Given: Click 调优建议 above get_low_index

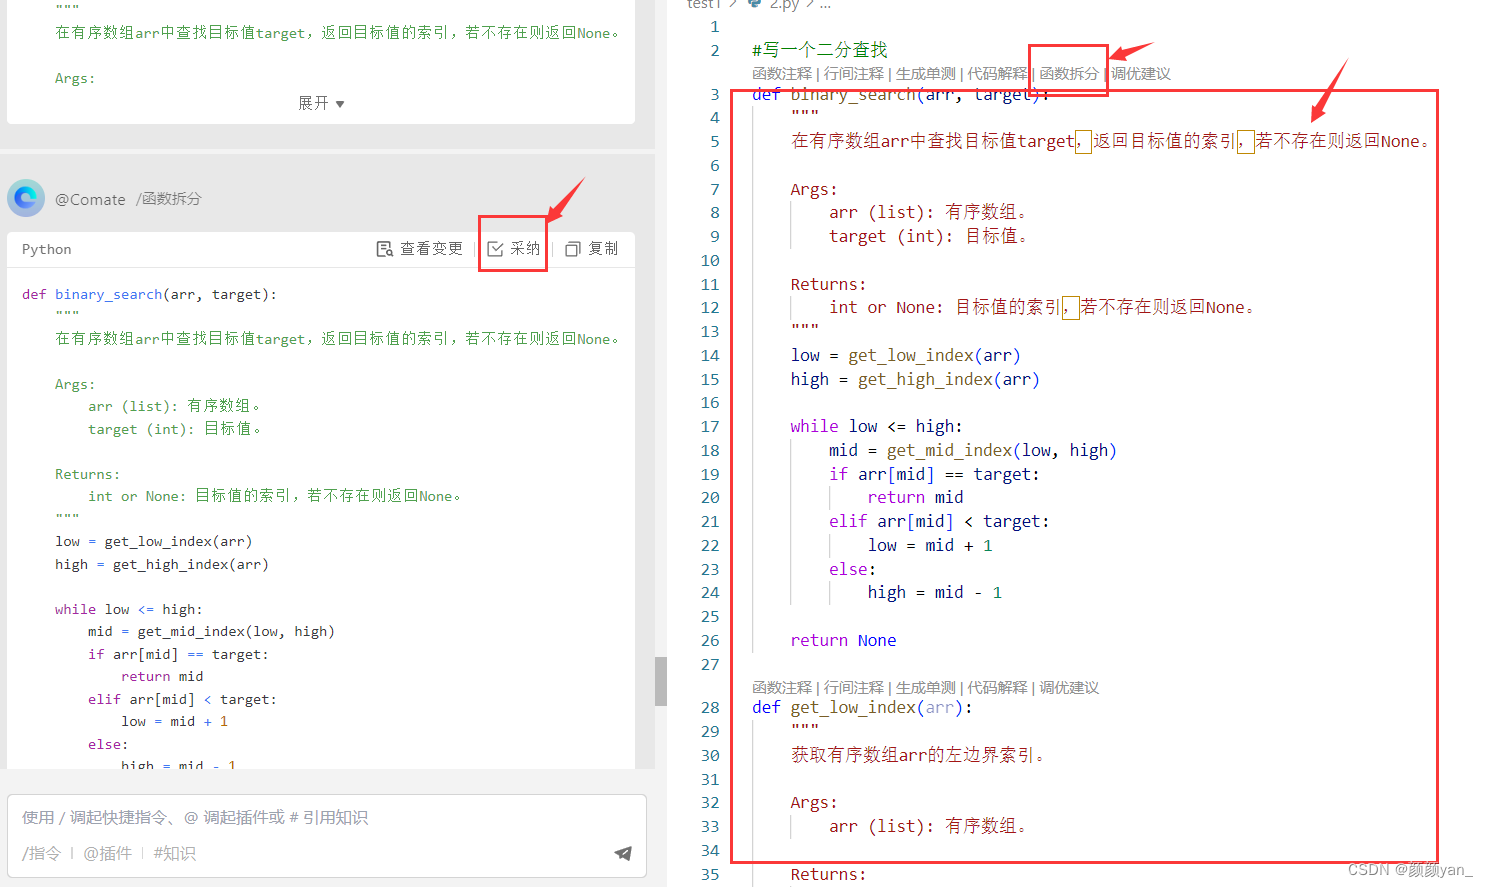Looking at the screenshot, I should 1069,687.
